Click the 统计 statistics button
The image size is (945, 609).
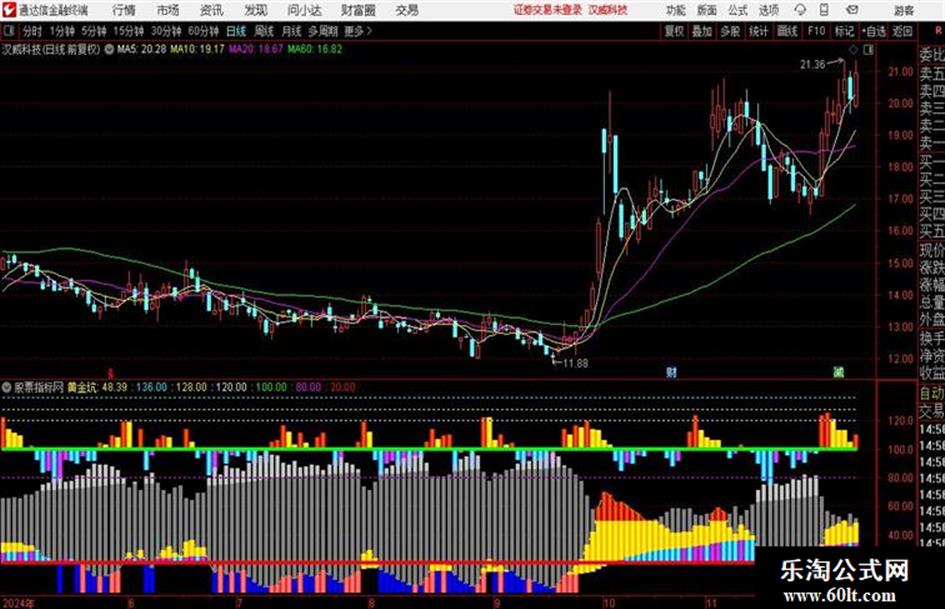tap(759, 31)
